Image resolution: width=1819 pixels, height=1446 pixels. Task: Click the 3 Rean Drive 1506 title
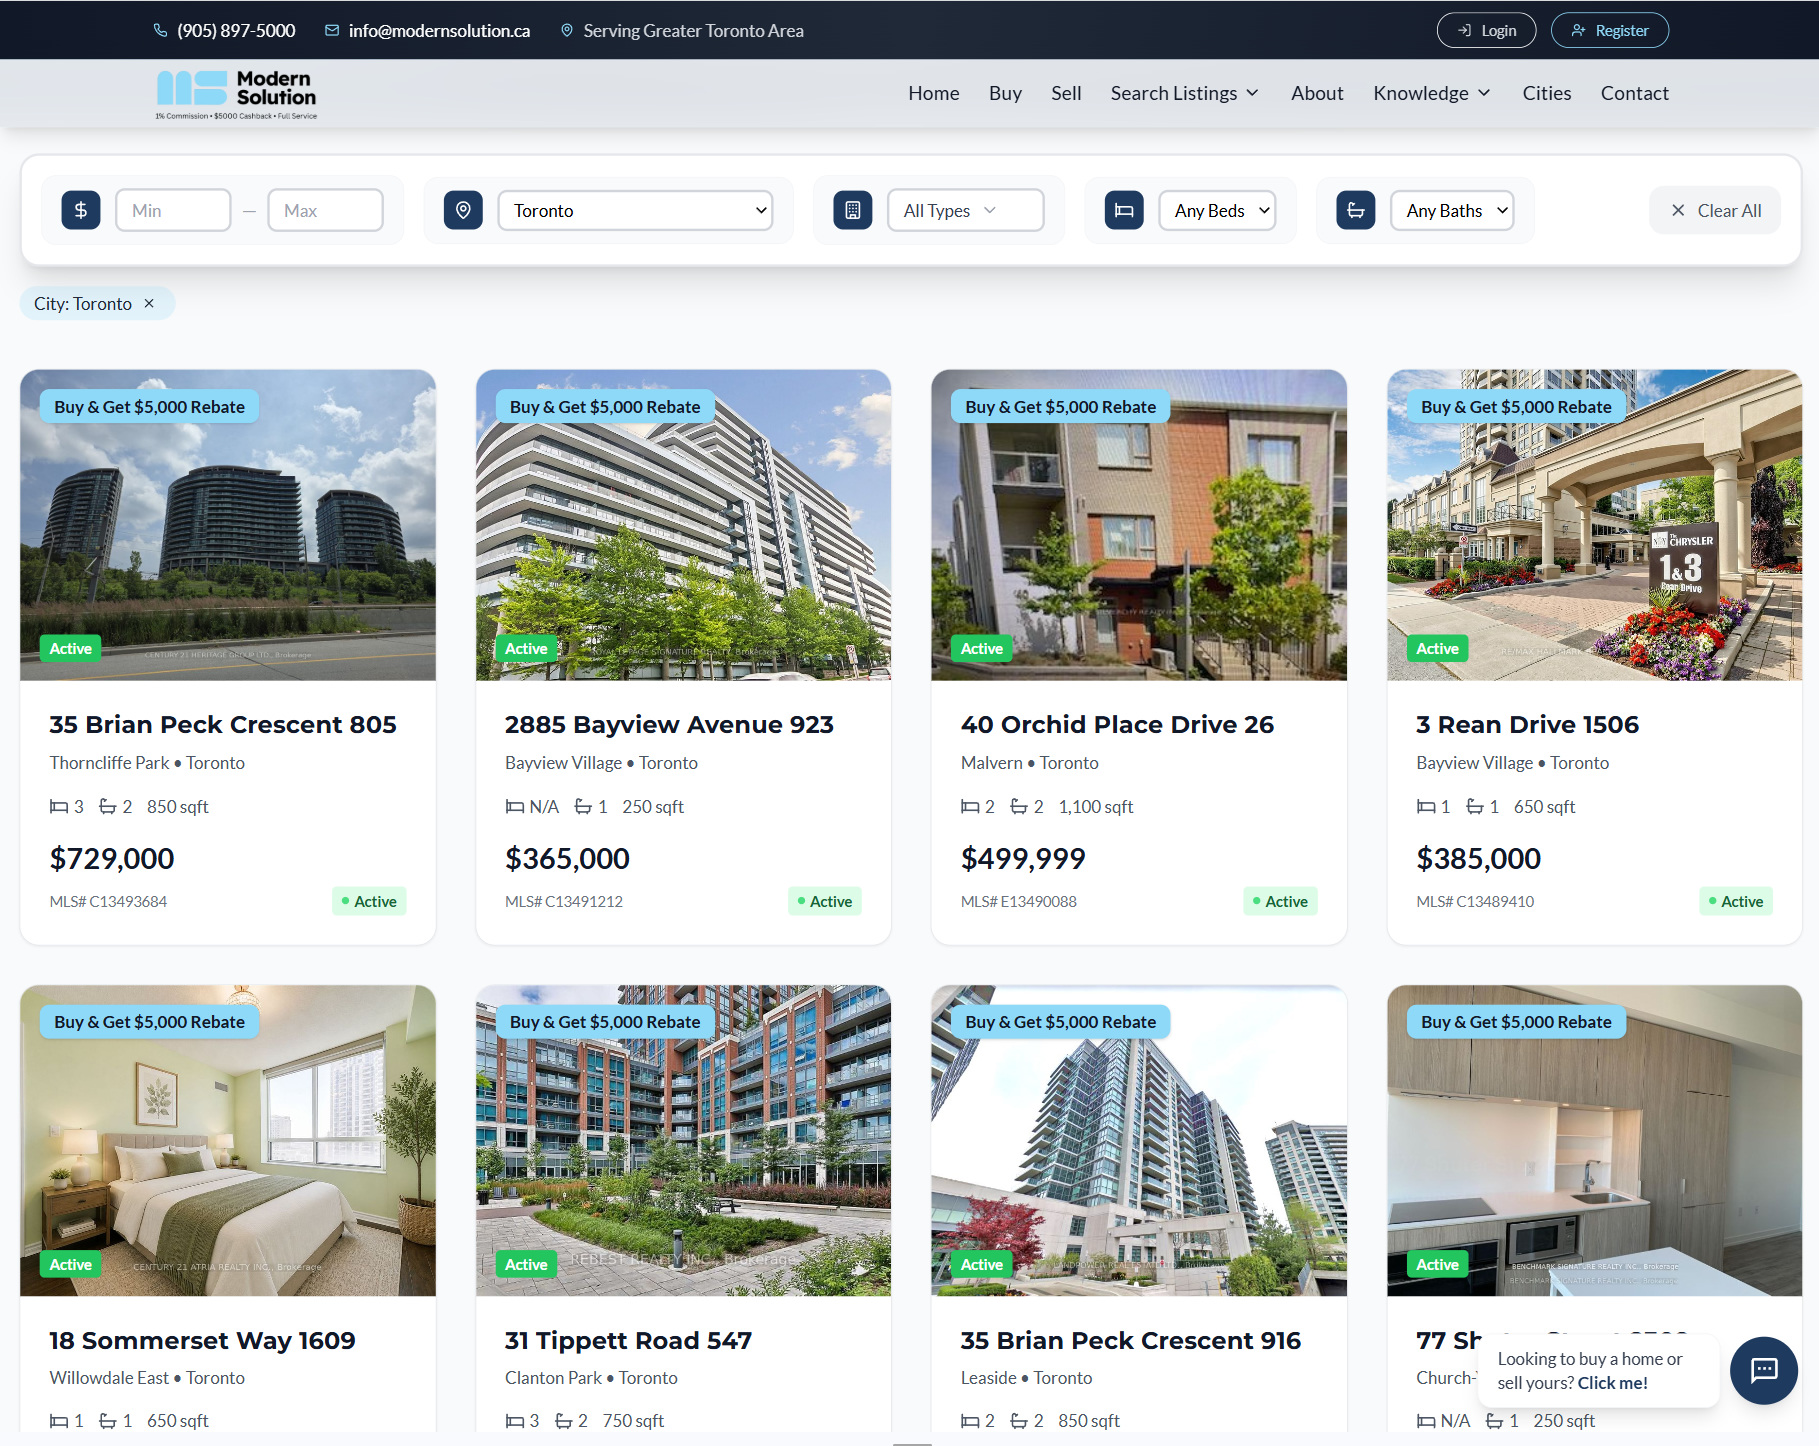(x=1527, y=724)
